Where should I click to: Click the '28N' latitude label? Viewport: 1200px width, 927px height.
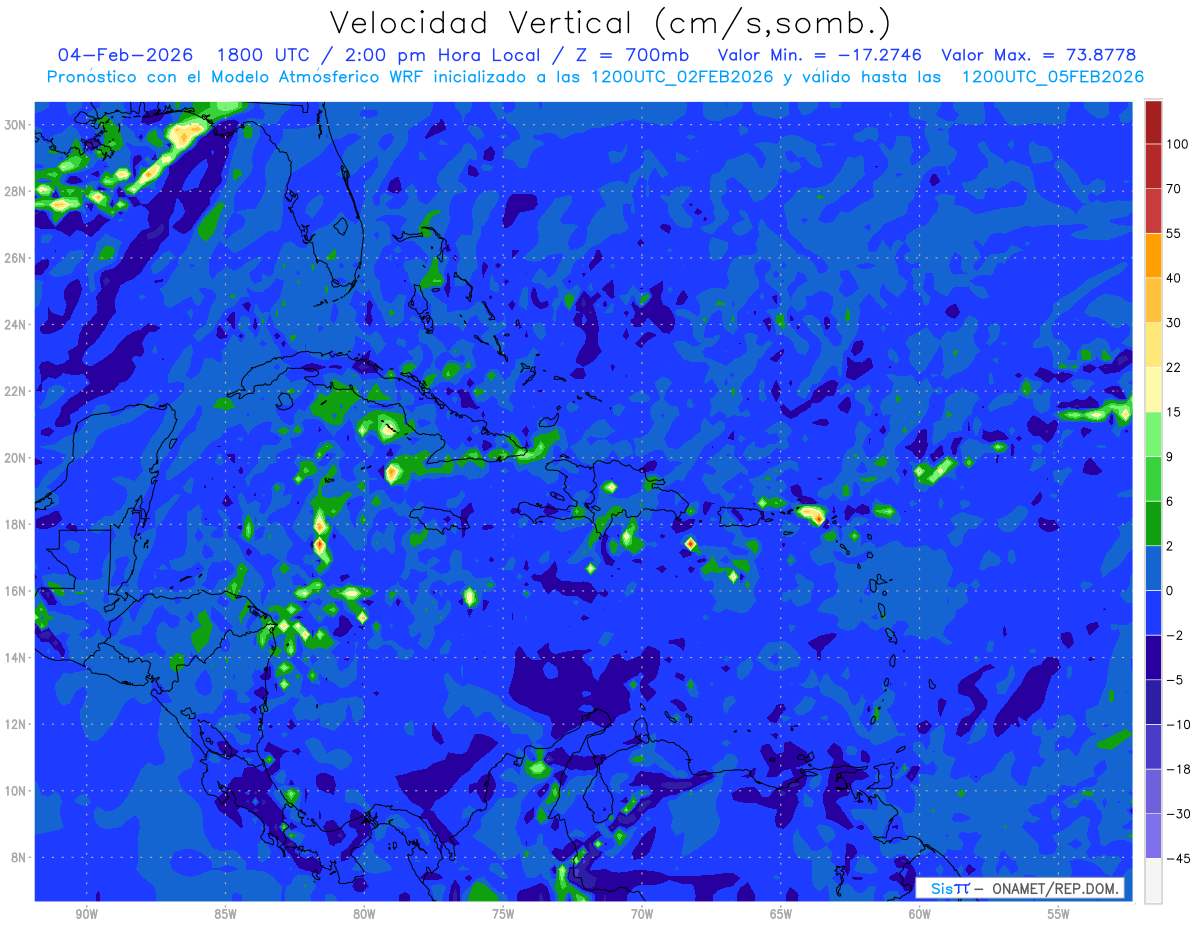(x=17, y=191)
